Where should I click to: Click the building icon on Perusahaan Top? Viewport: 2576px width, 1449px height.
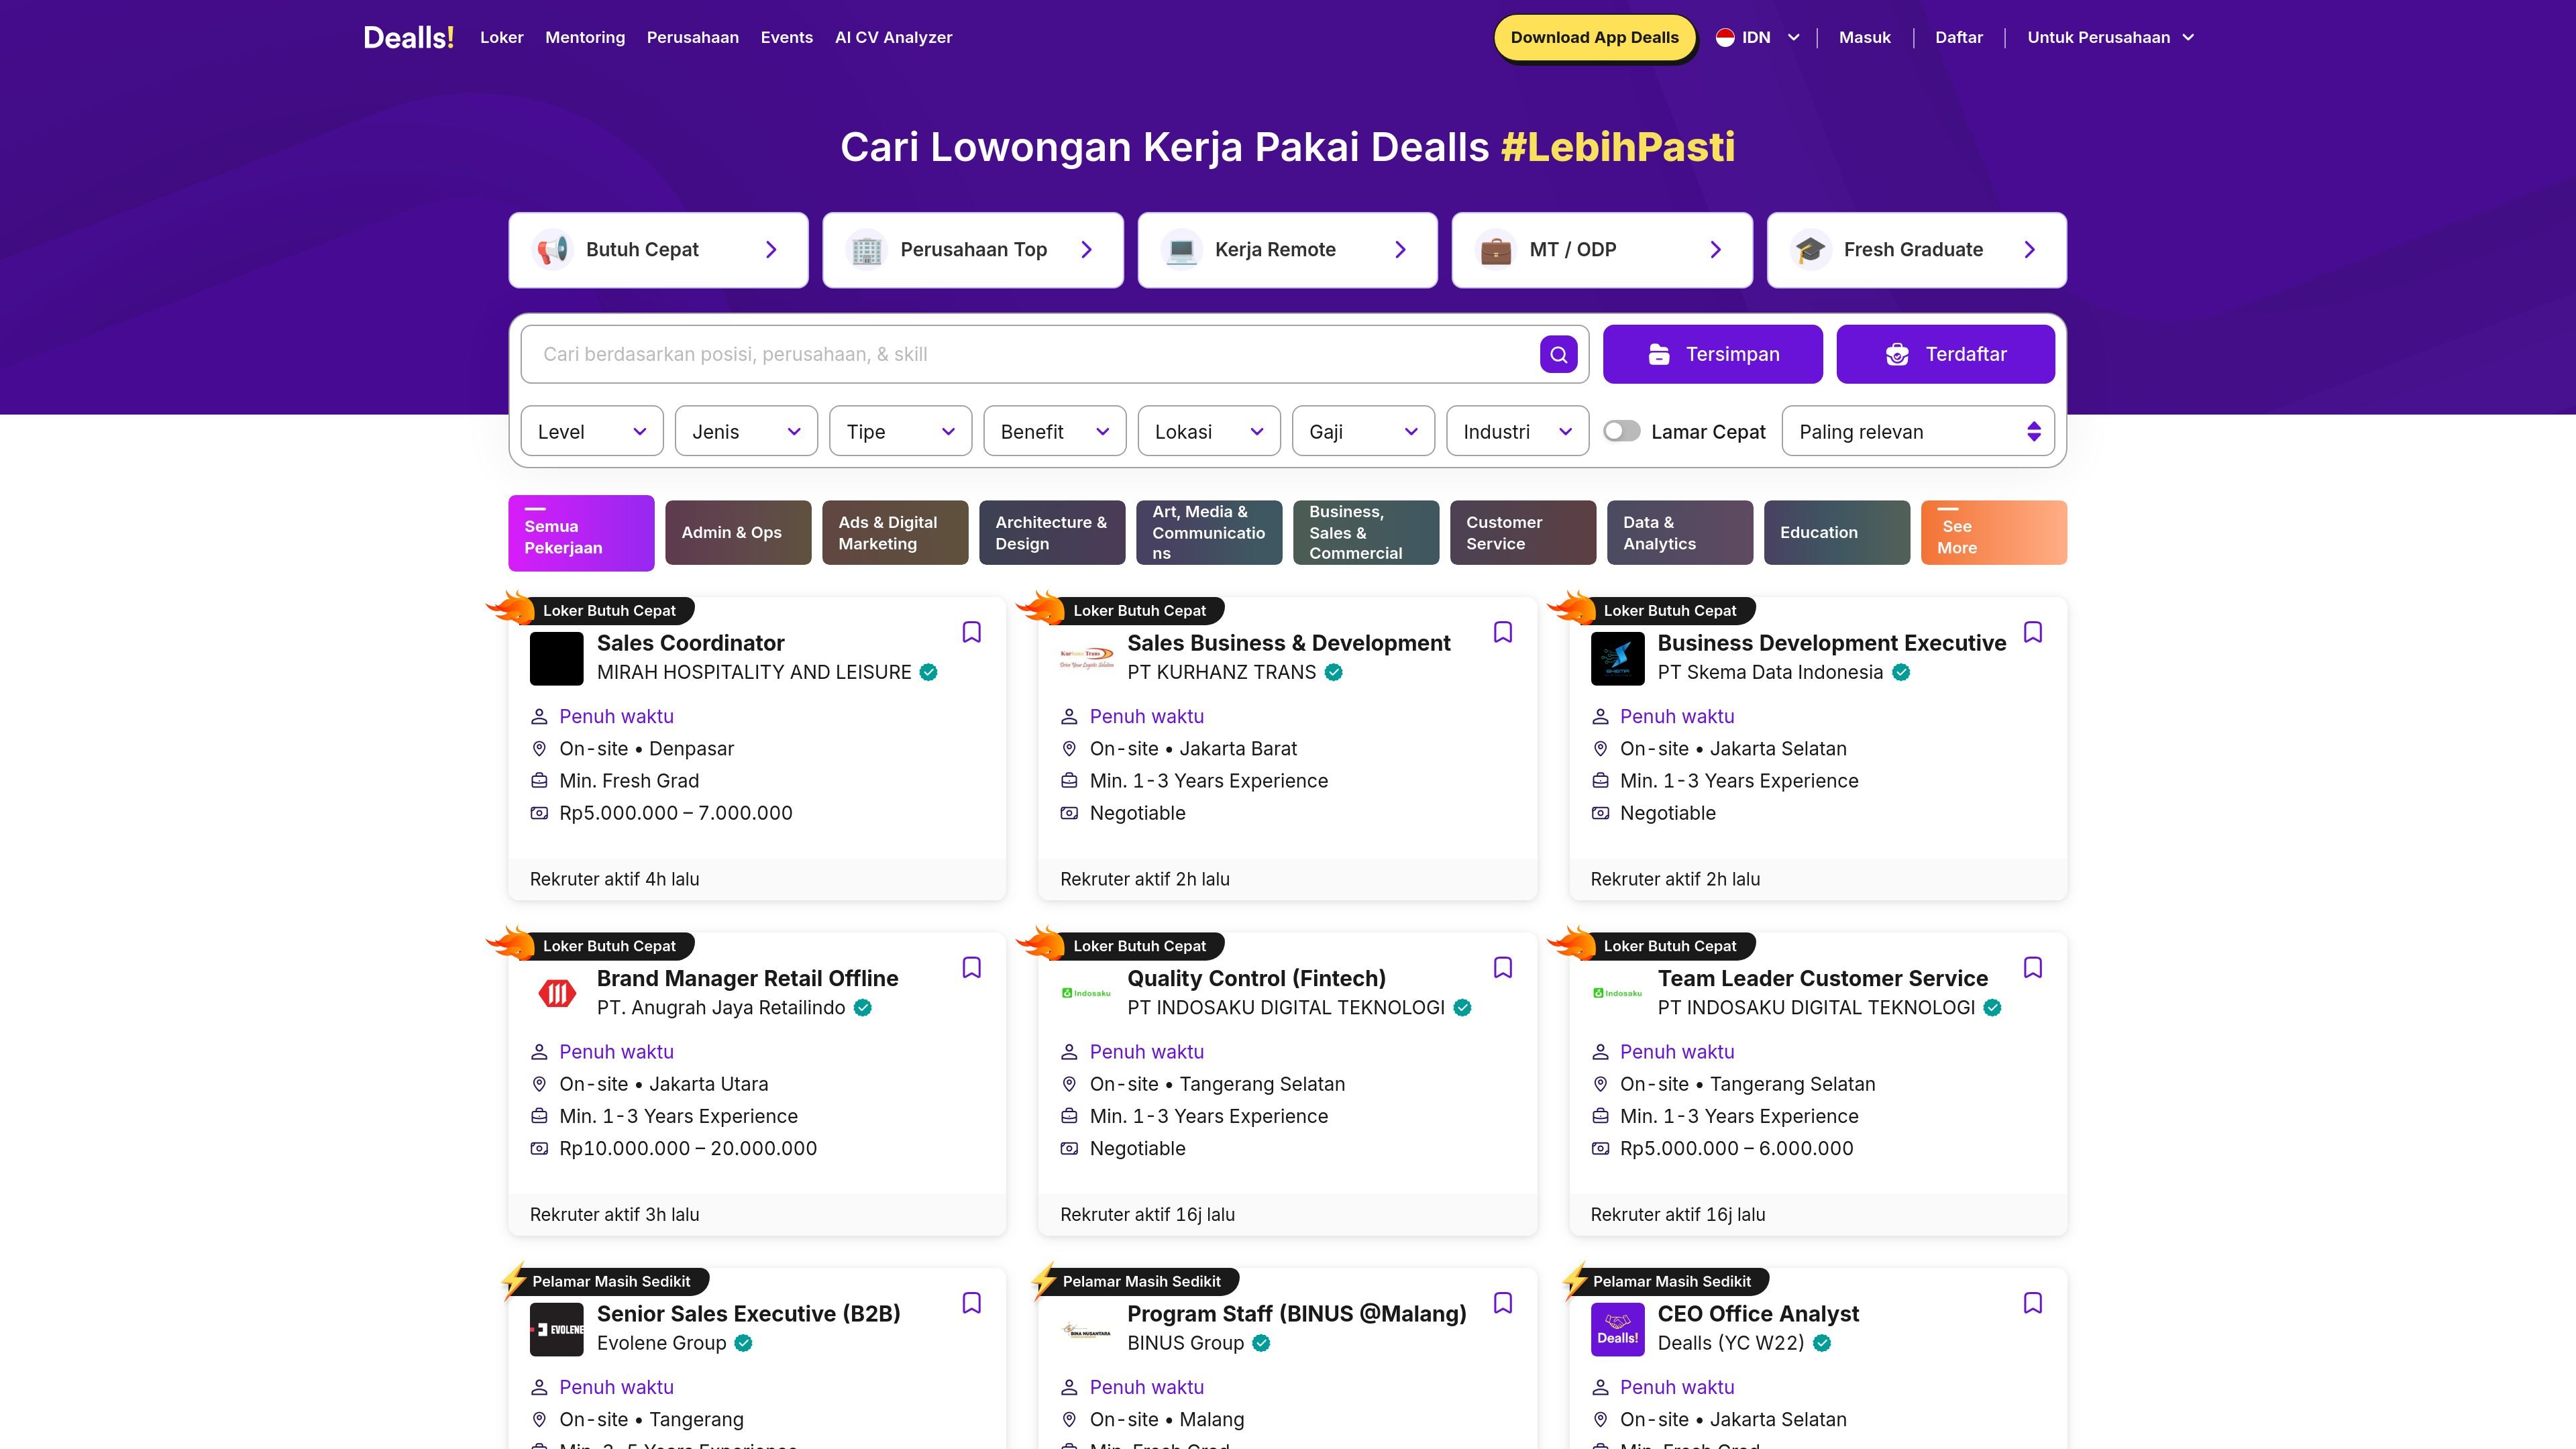[x=866, y=250]
